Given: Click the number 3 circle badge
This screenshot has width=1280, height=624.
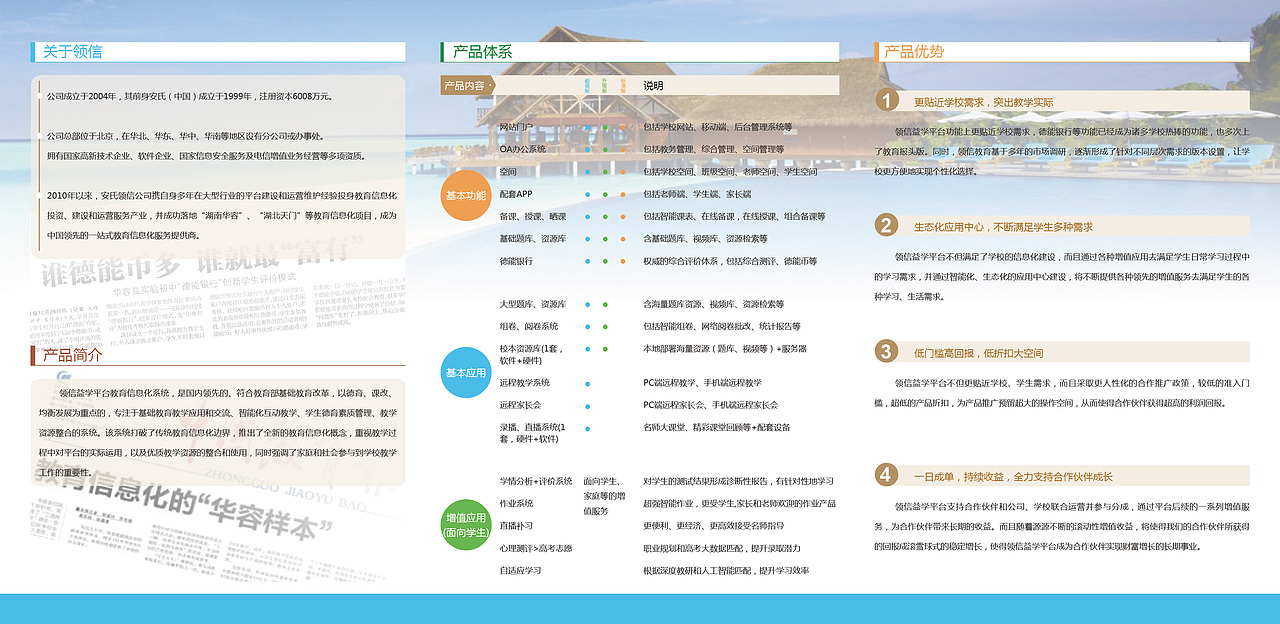Looking at the screenshot, I should pyautogui.click(x=886, y=351).
